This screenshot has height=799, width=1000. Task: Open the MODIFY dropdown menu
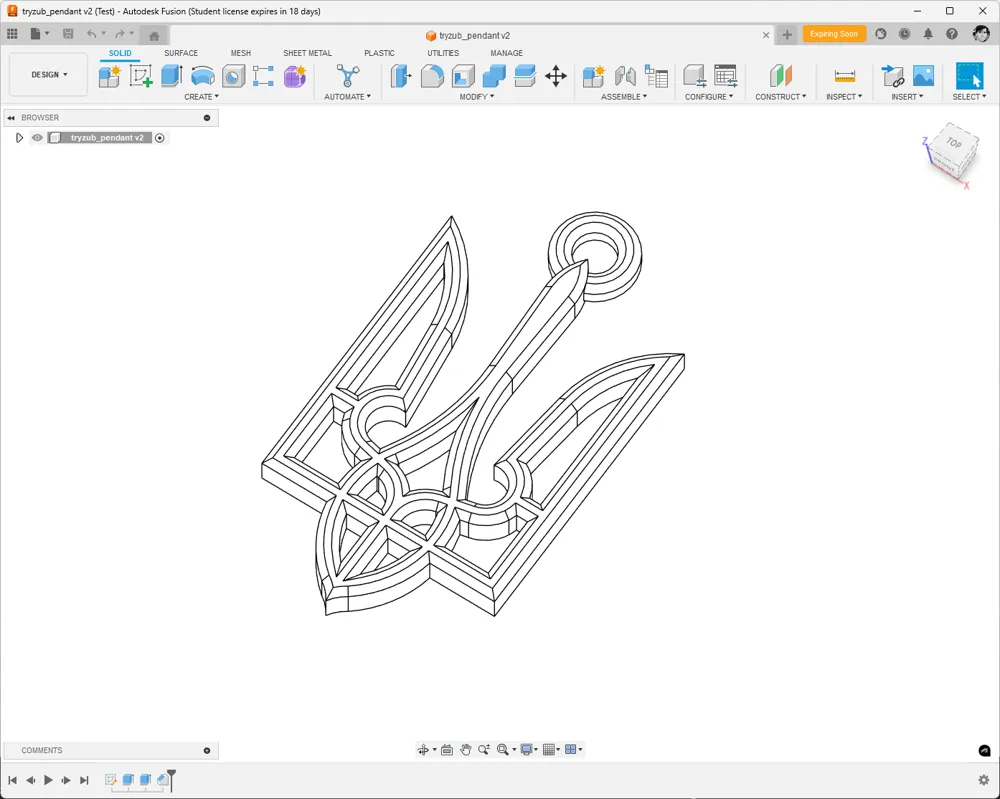tap(477, 97)
